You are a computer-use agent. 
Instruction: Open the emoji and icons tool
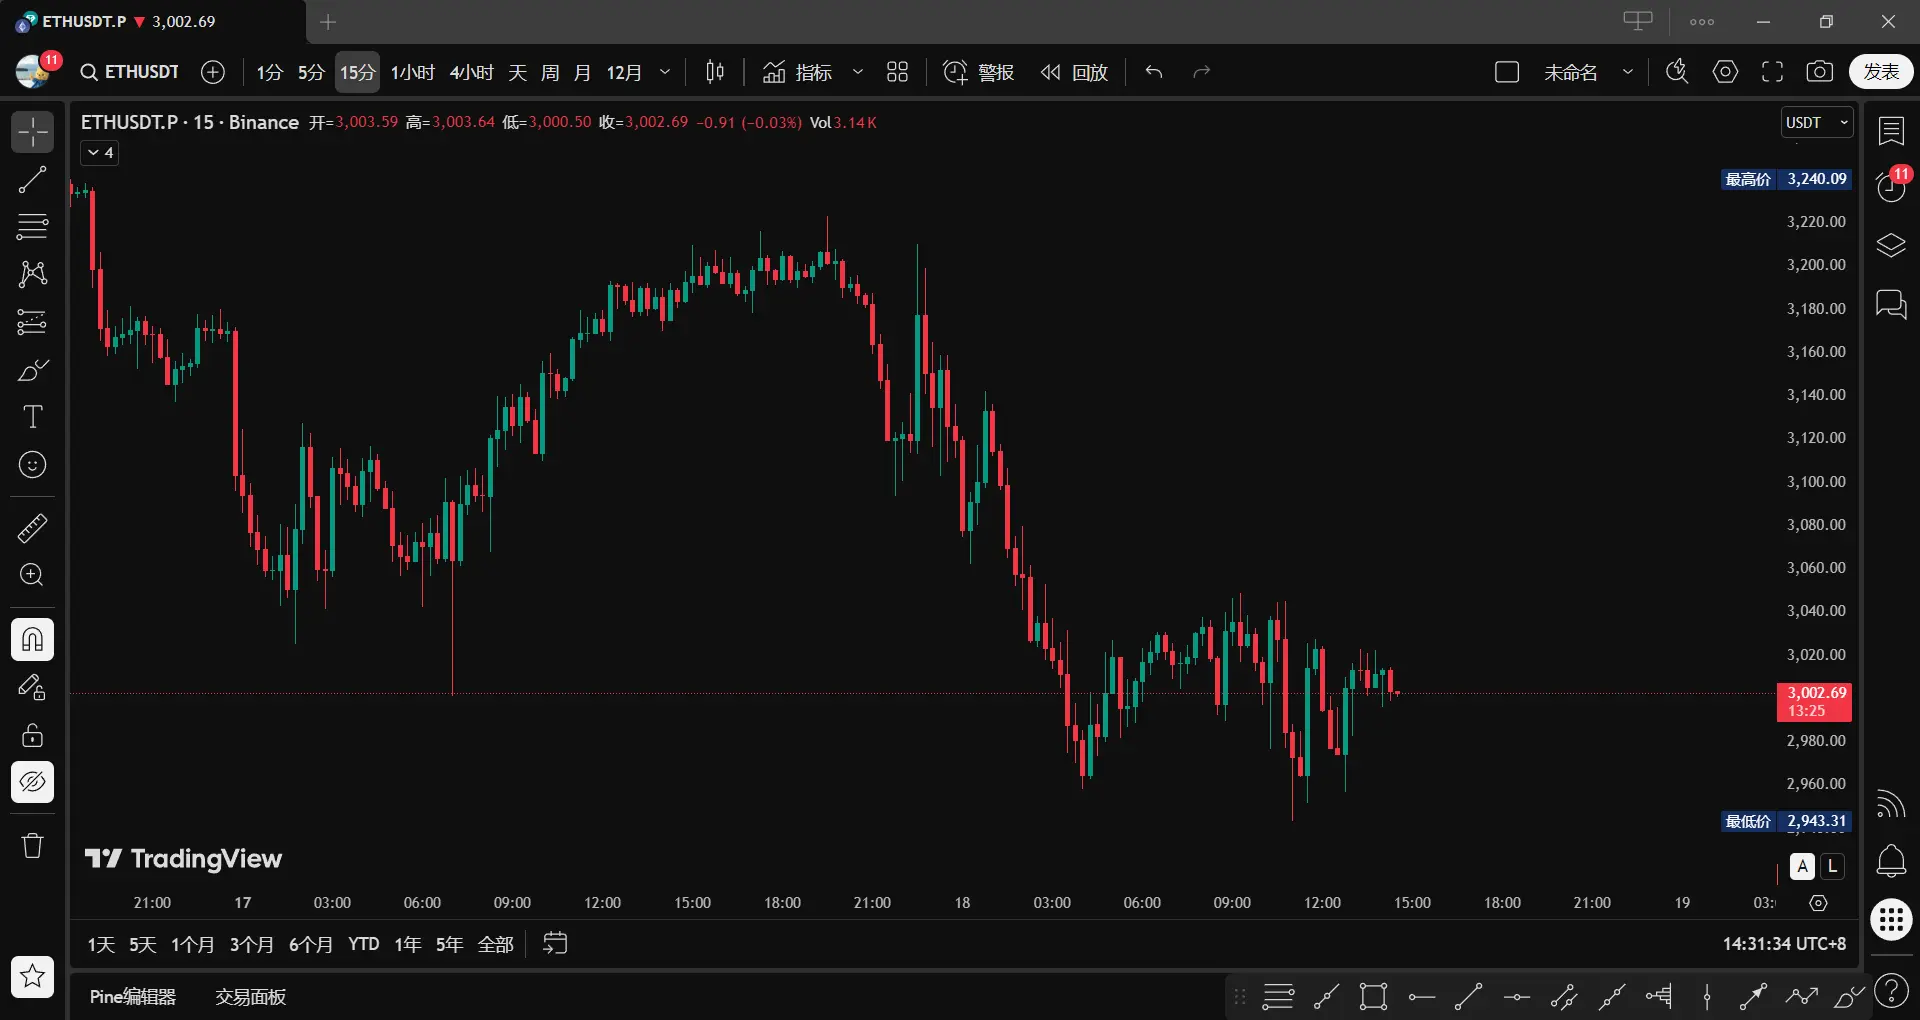coord(32,465)
